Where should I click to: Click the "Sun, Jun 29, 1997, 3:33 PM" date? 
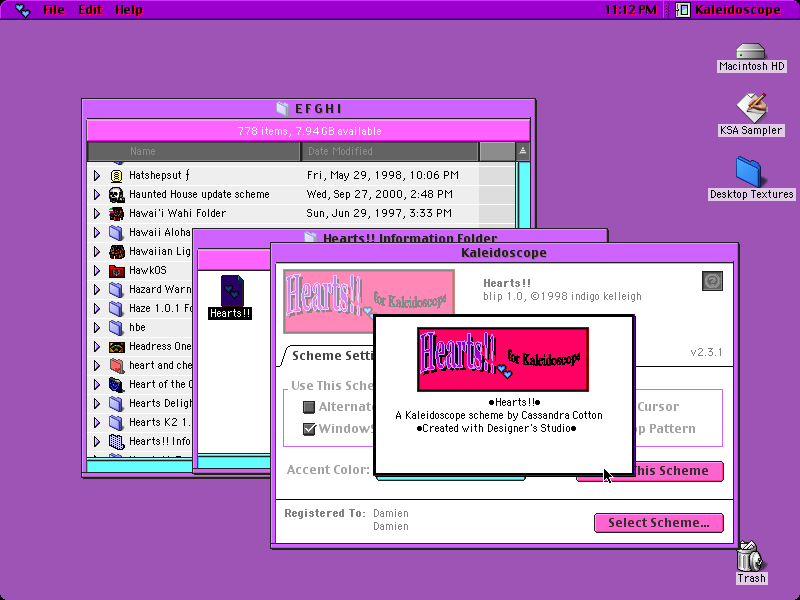pyautogui.click(x=379, y=213)
